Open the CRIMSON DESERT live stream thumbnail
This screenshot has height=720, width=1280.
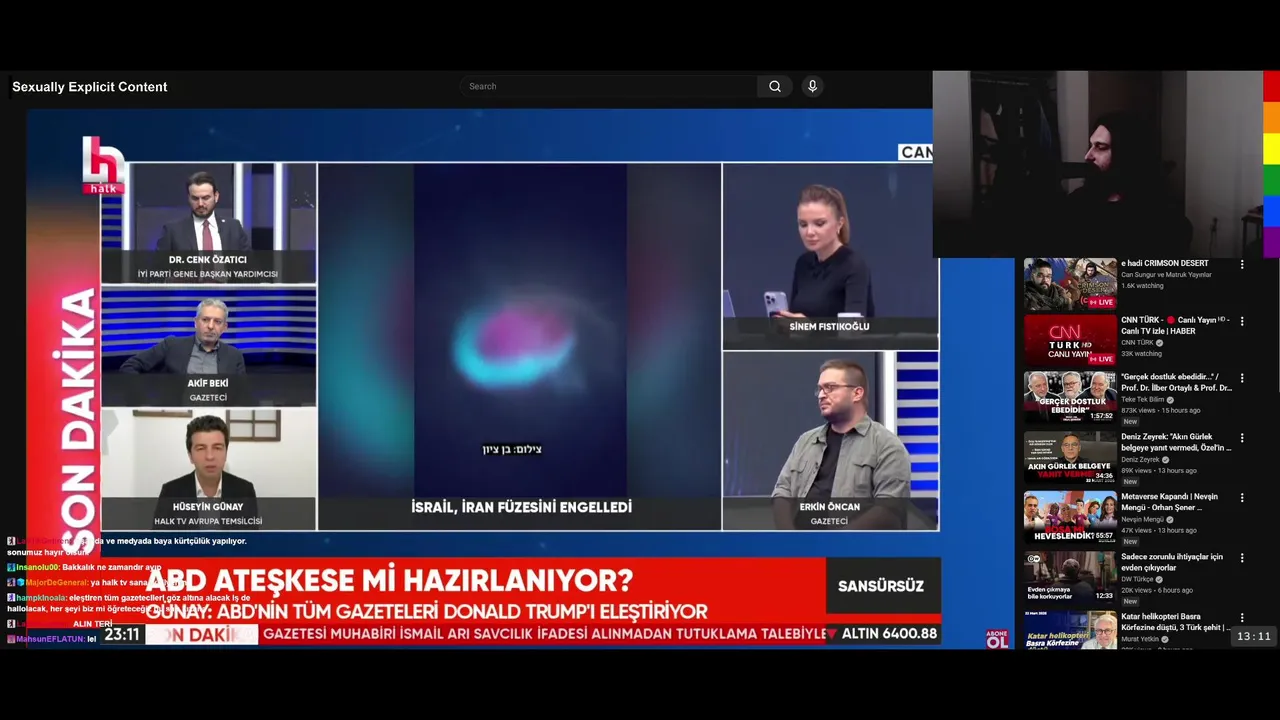(x=1070, y=284)
